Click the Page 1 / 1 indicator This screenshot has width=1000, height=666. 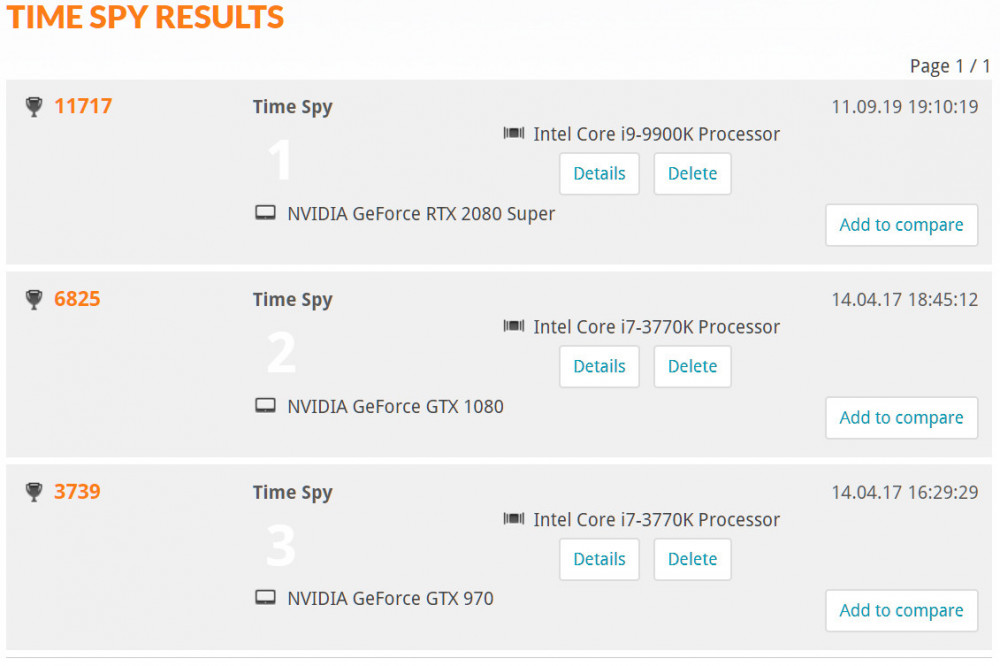949,65
